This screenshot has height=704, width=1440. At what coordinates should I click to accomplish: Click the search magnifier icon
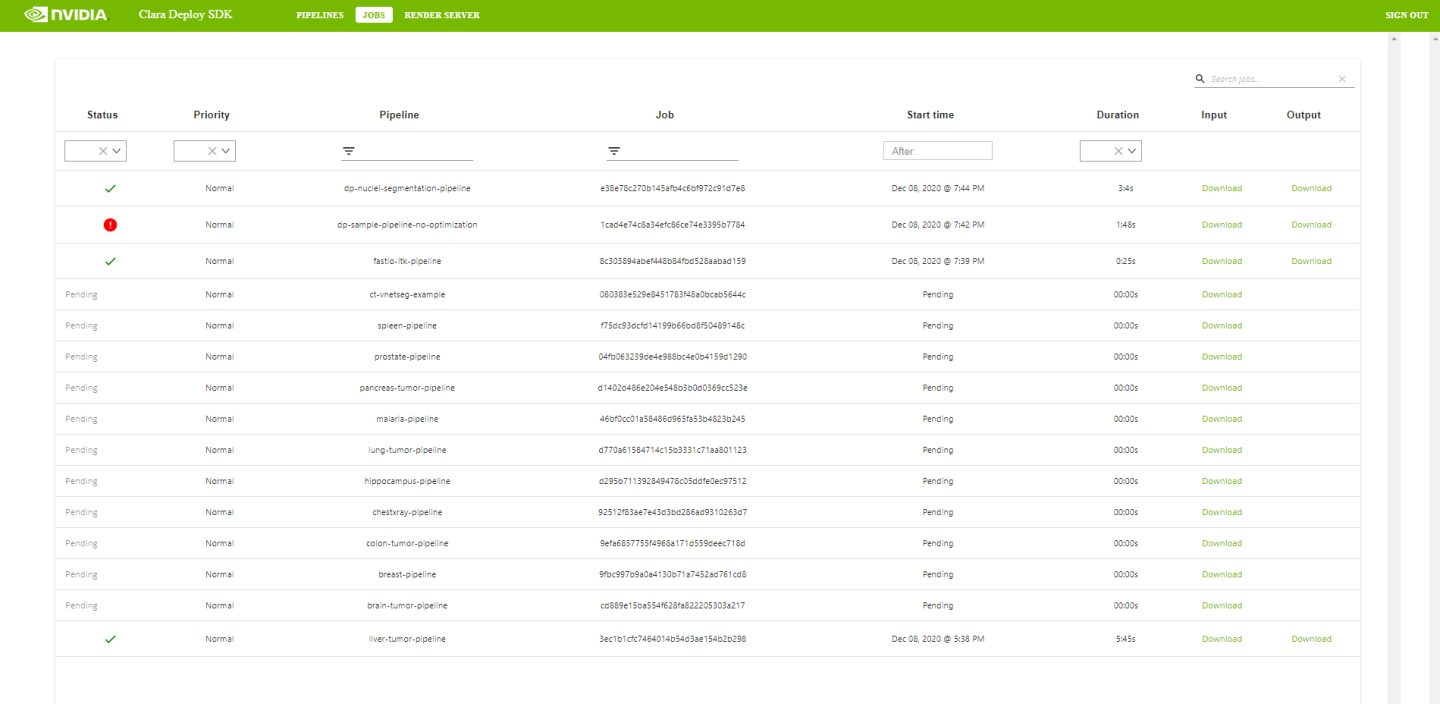coord(1200,79)
